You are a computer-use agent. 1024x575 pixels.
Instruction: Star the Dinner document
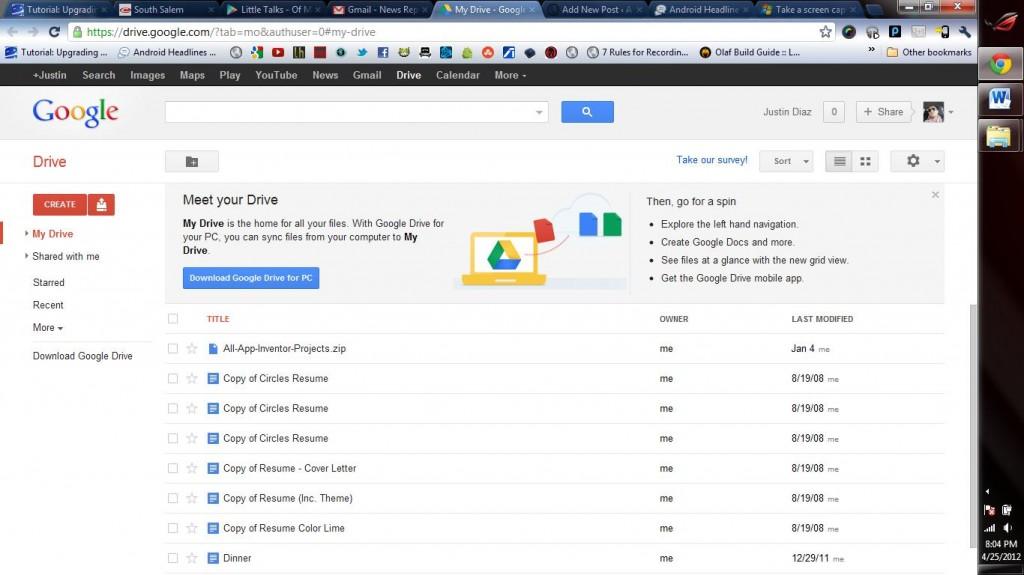click(192, 558)
